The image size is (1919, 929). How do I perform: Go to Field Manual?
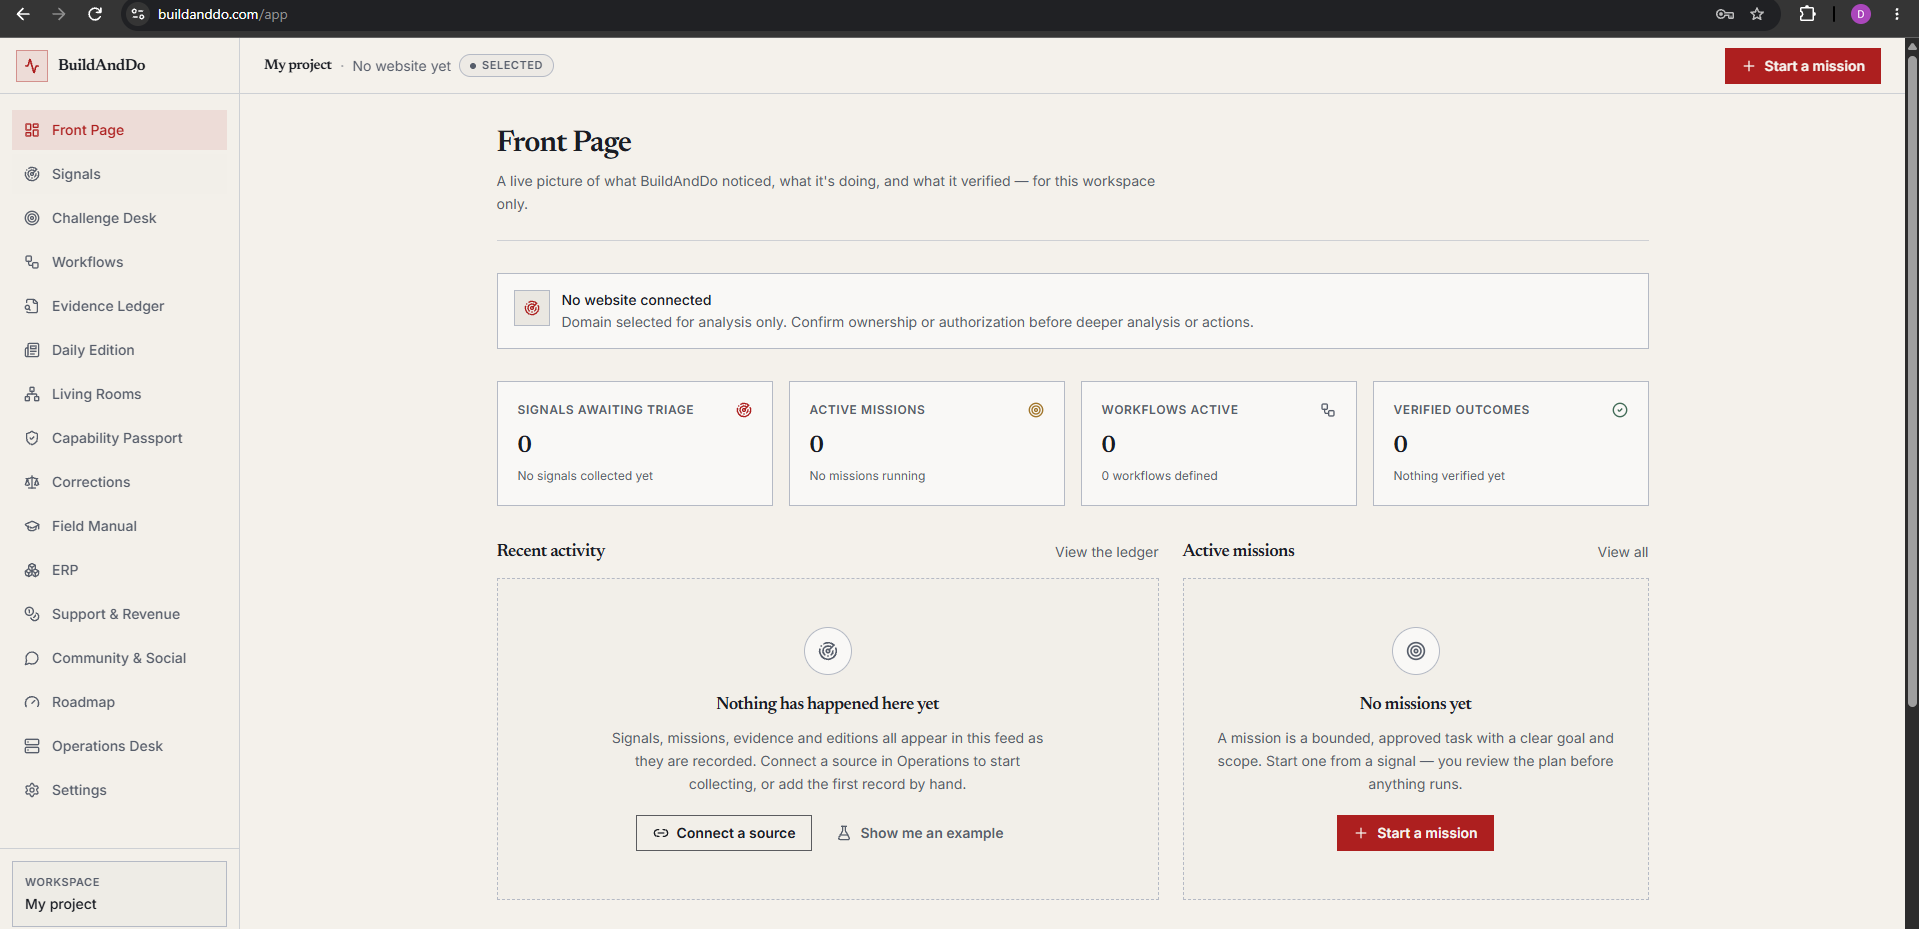click(119, 526)
